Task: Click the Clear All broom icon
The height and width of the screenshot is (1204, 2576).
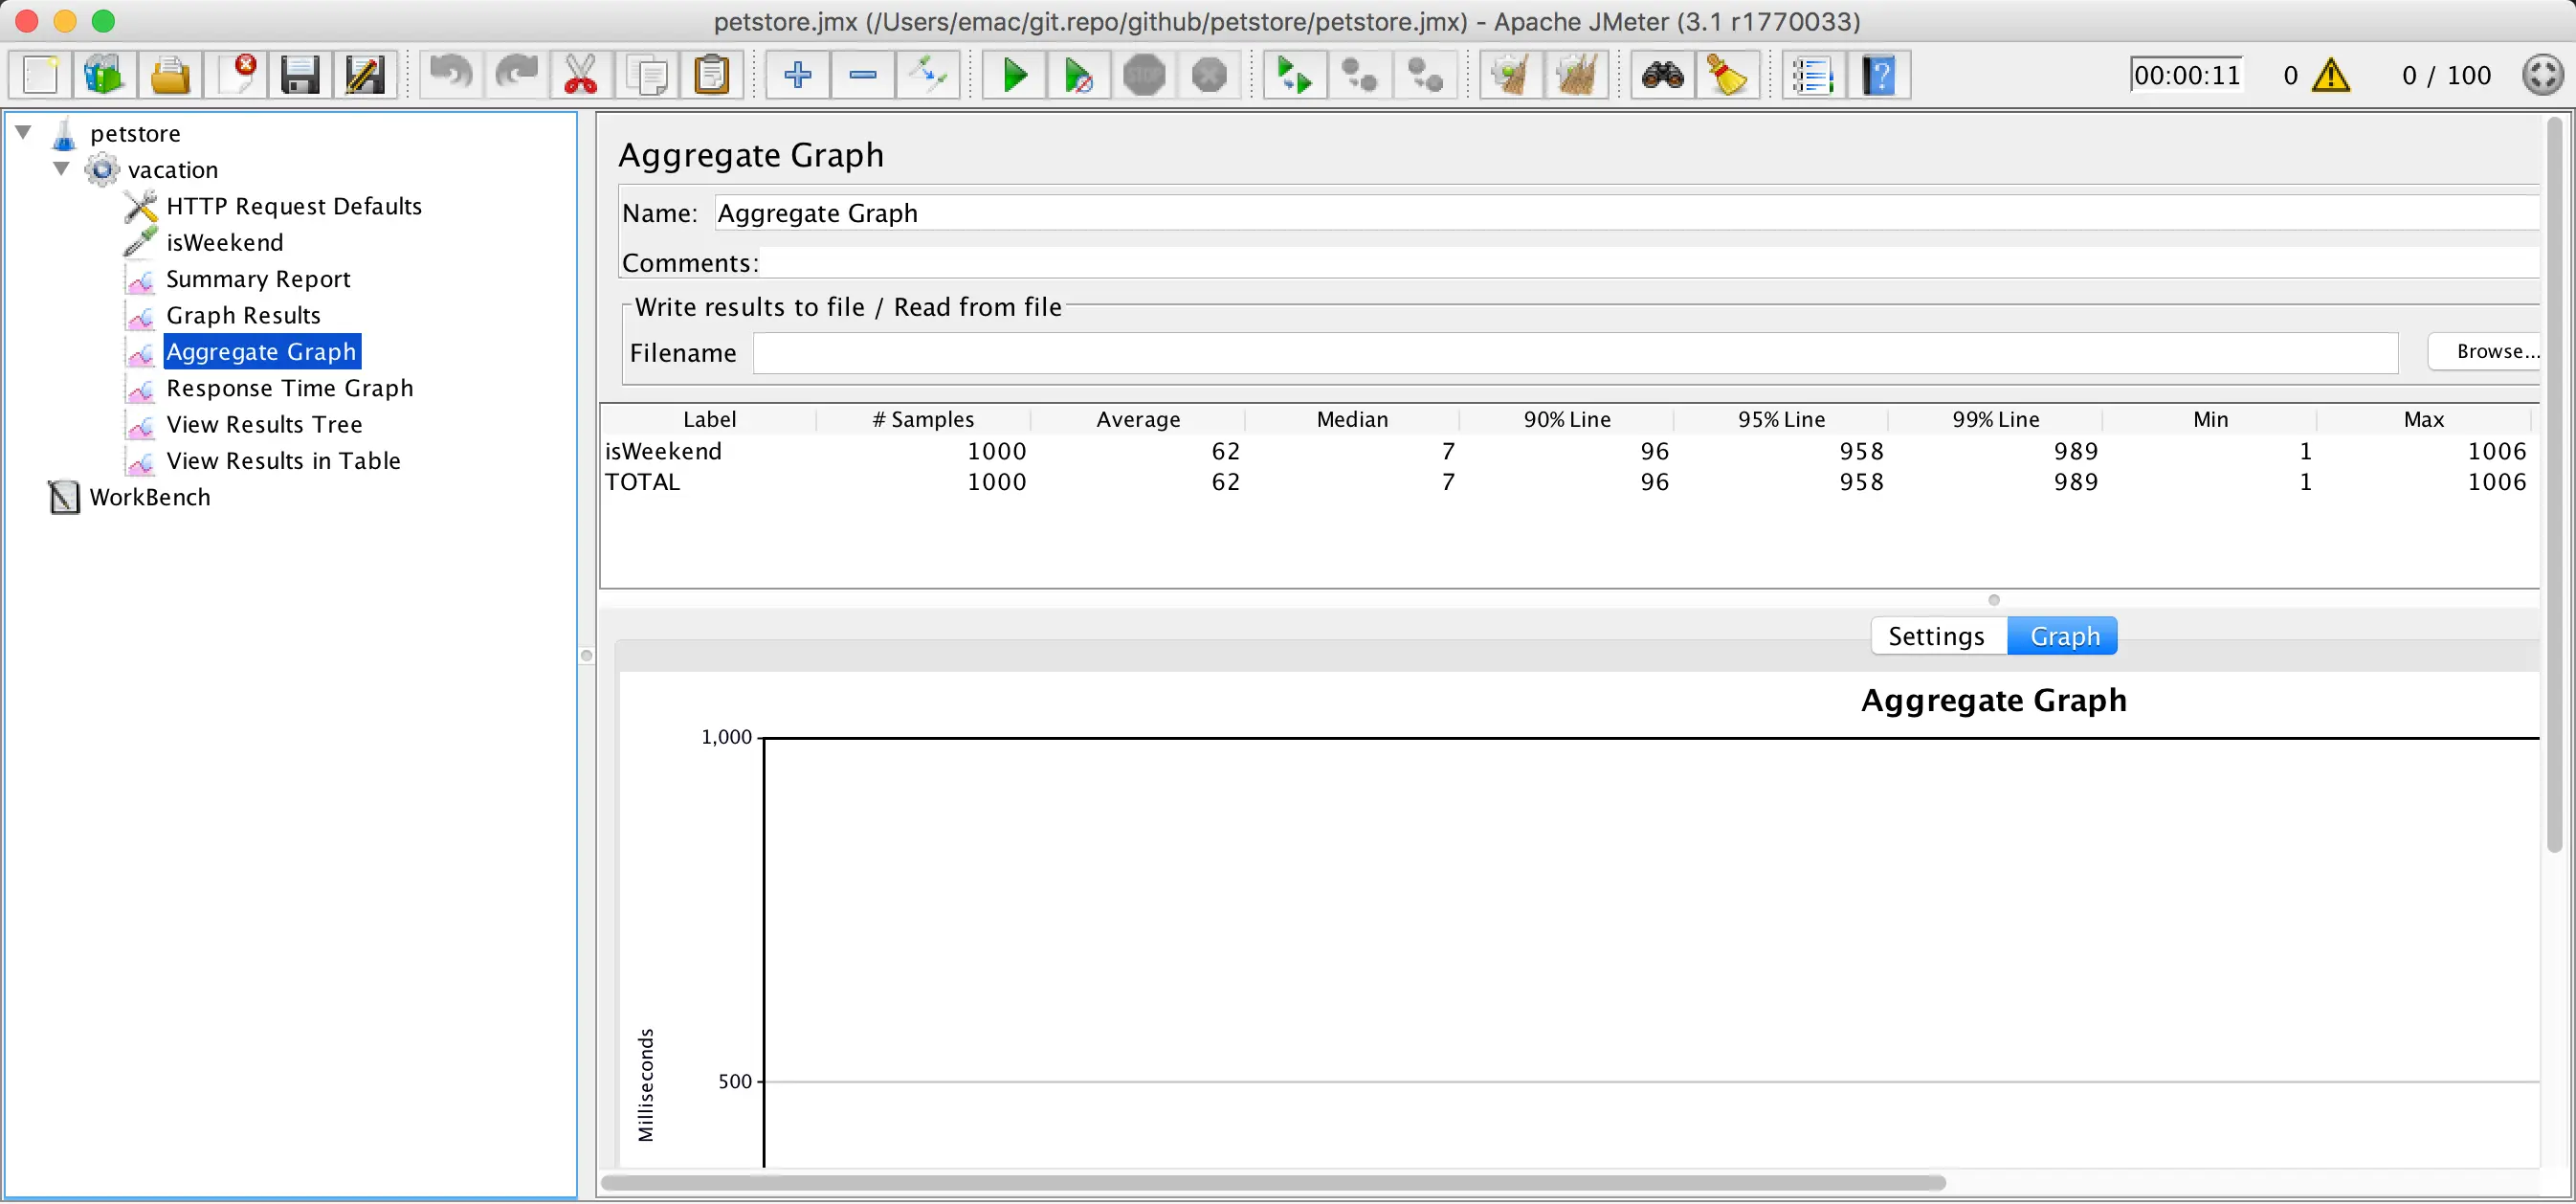Action: 1576,75
